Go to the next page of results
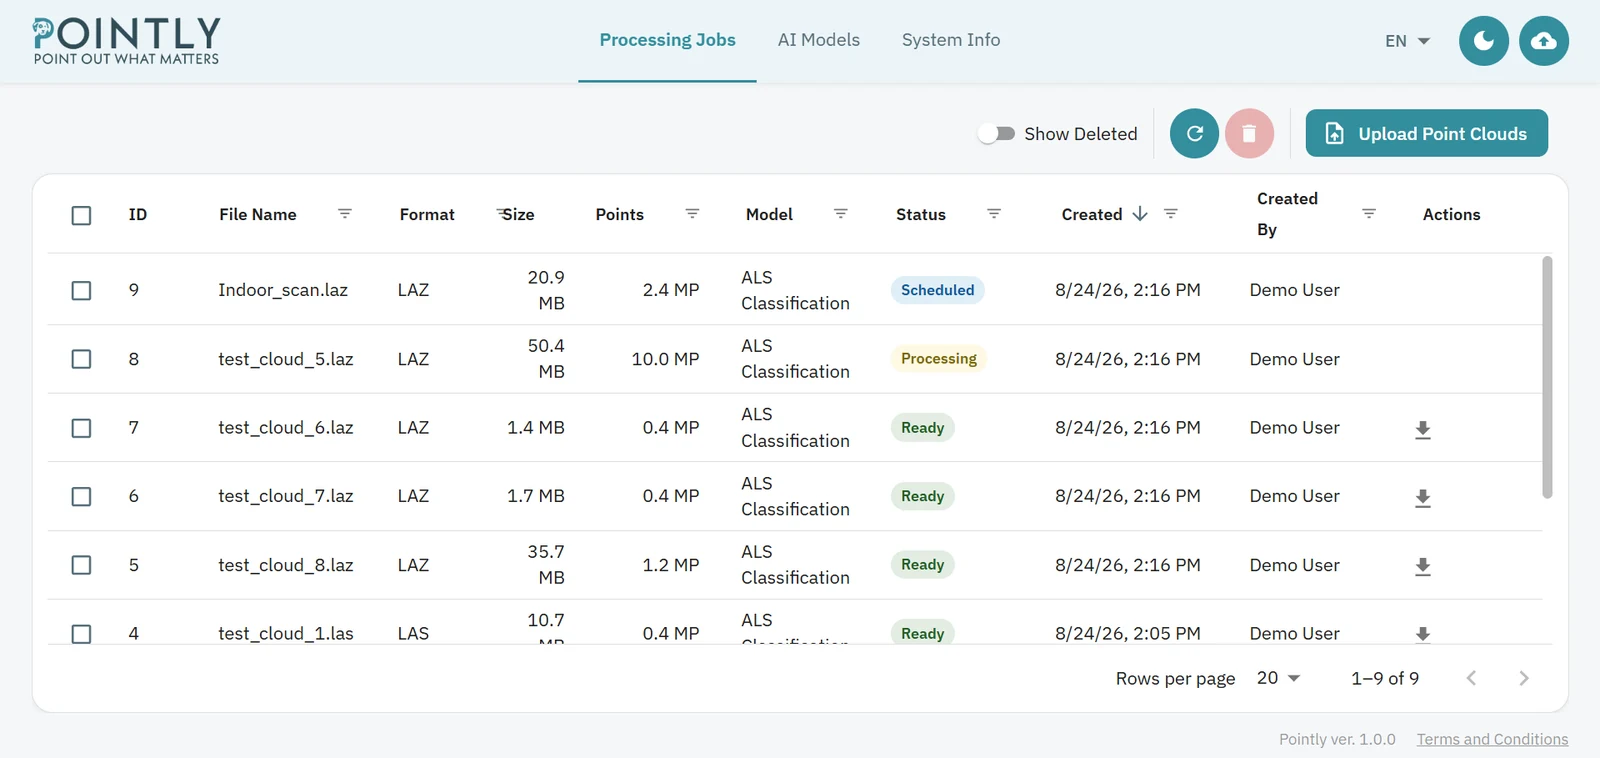This screenshot has width=1600, height=758. (1524, 678)
